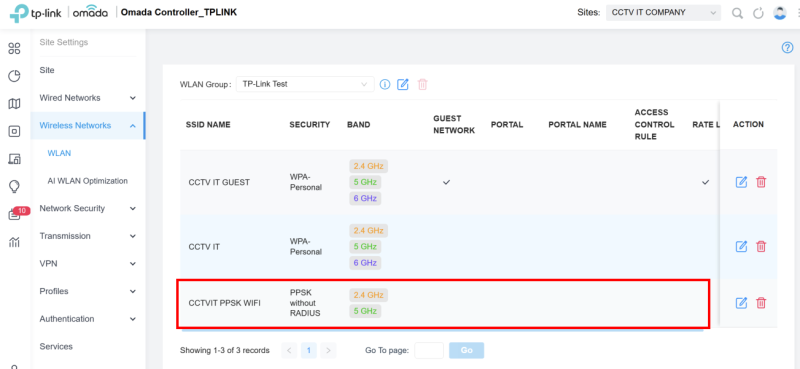Open the user account avatar
The width and height of the screenshot is (800, 369).
click(780, 13)
